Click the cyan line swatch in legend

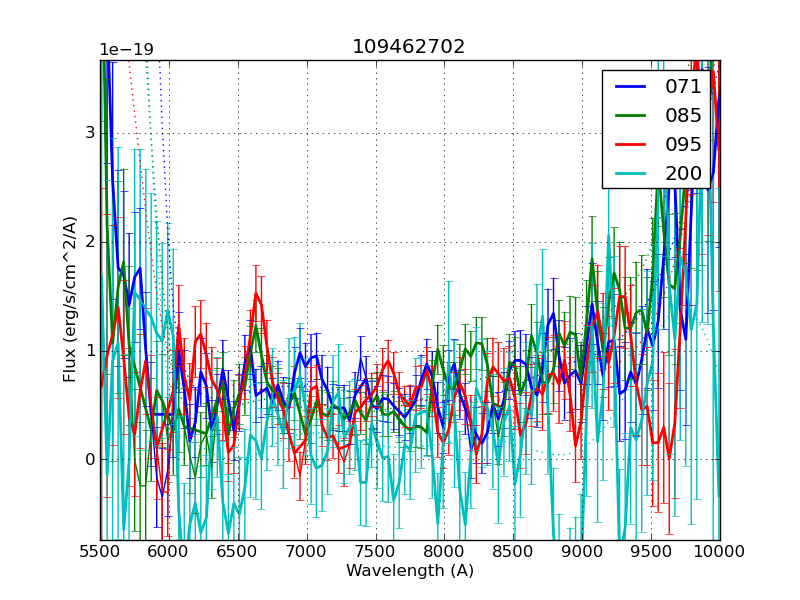(631, 173)
